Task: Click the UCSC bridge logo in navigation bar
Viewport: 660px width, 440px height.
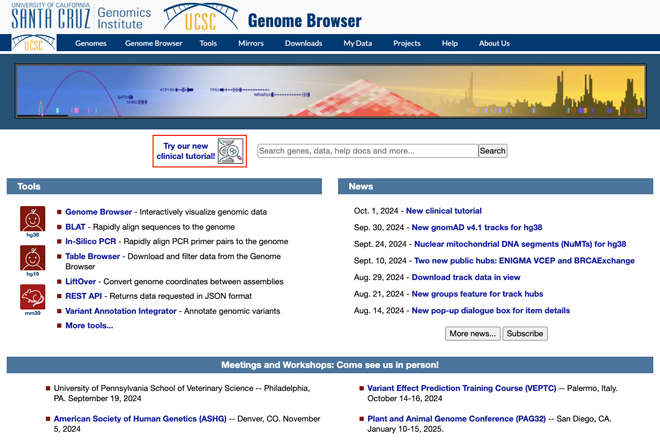Action: pos(34,43)
